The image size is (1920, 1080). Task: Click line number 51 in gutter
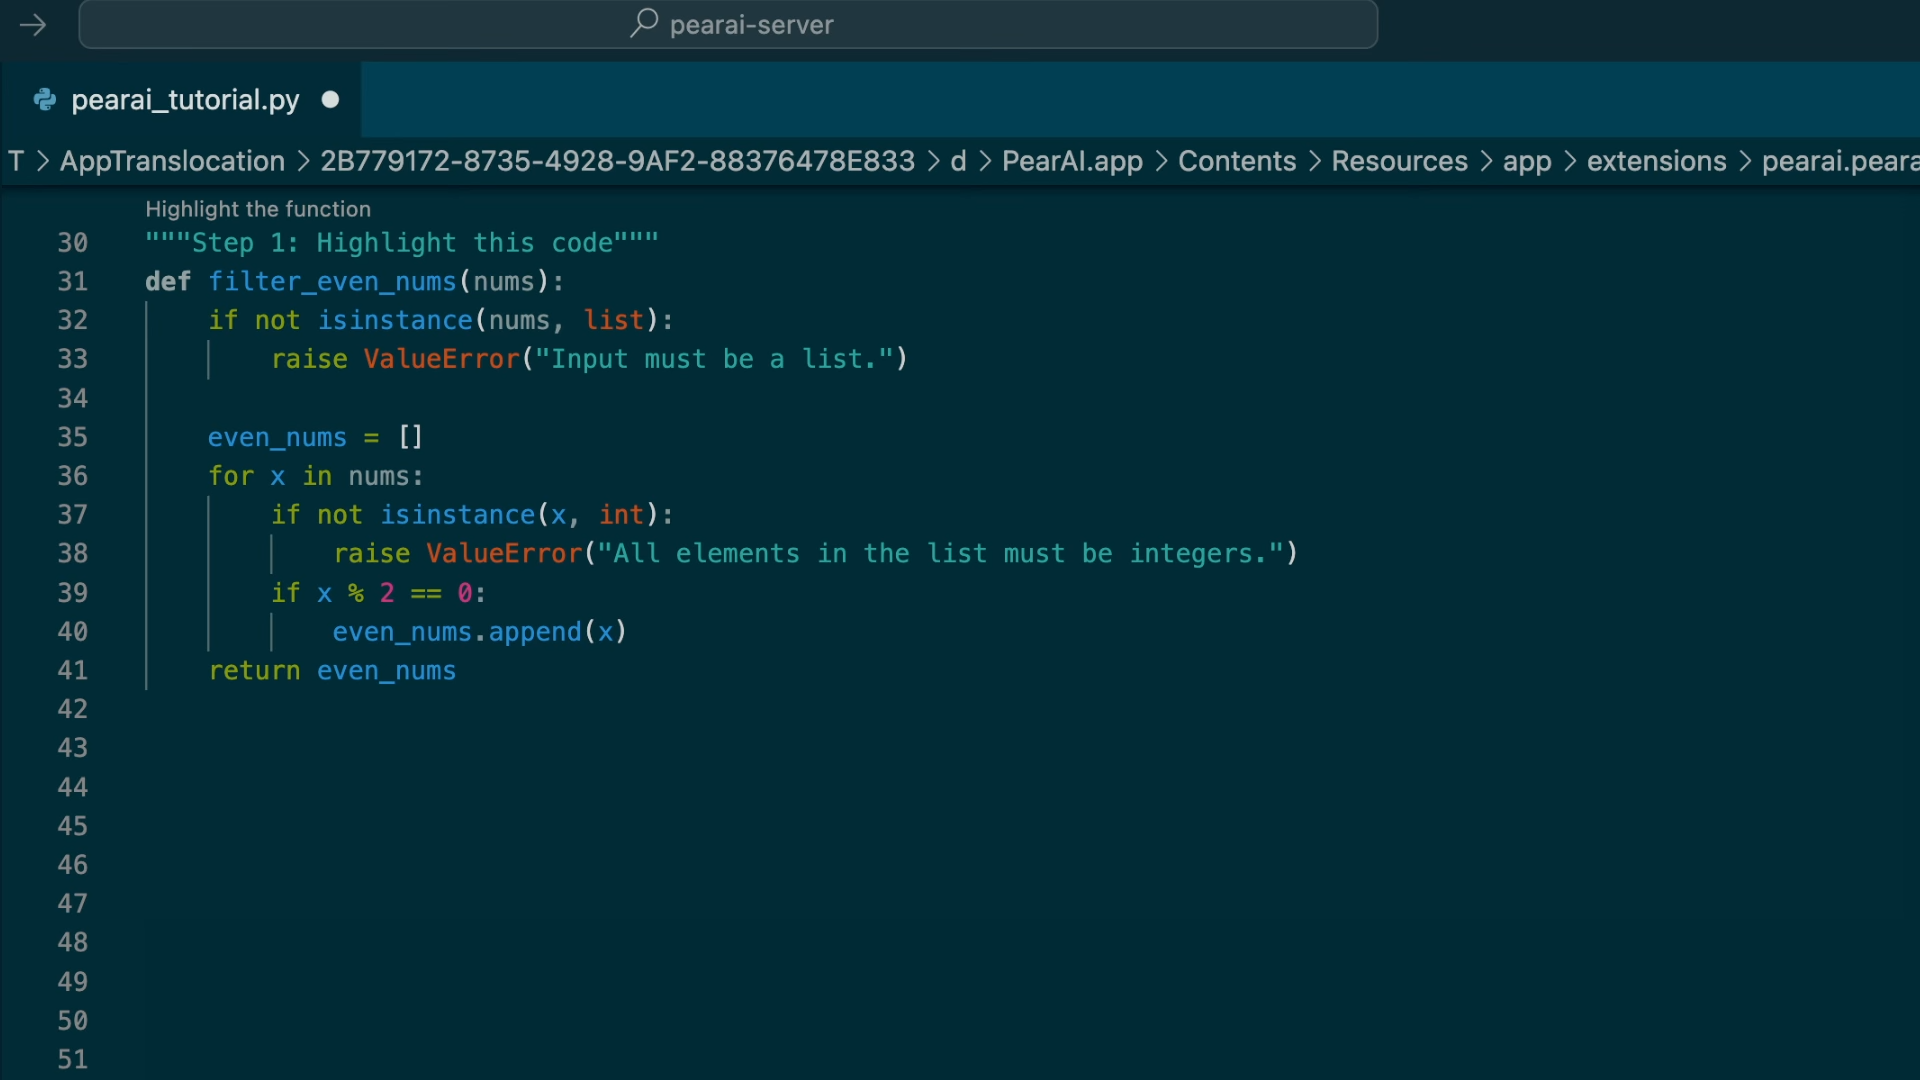[x=72, y=1059]
